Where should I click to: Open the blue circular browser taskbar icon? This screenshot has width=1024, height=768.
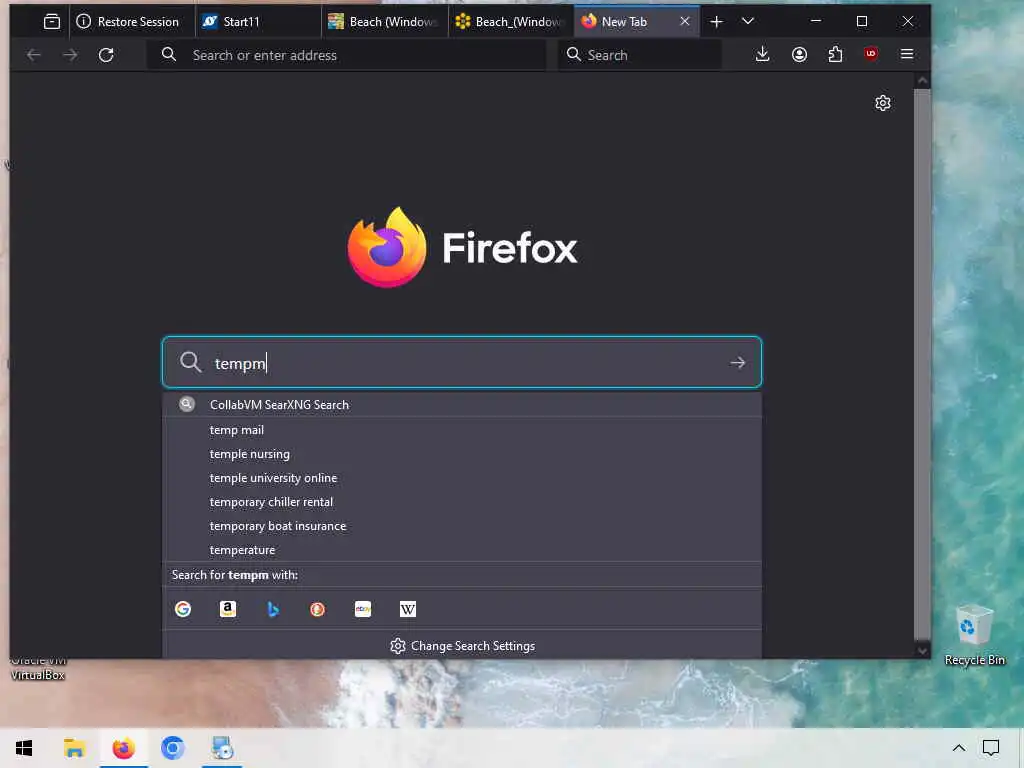(x=172, y=748)
